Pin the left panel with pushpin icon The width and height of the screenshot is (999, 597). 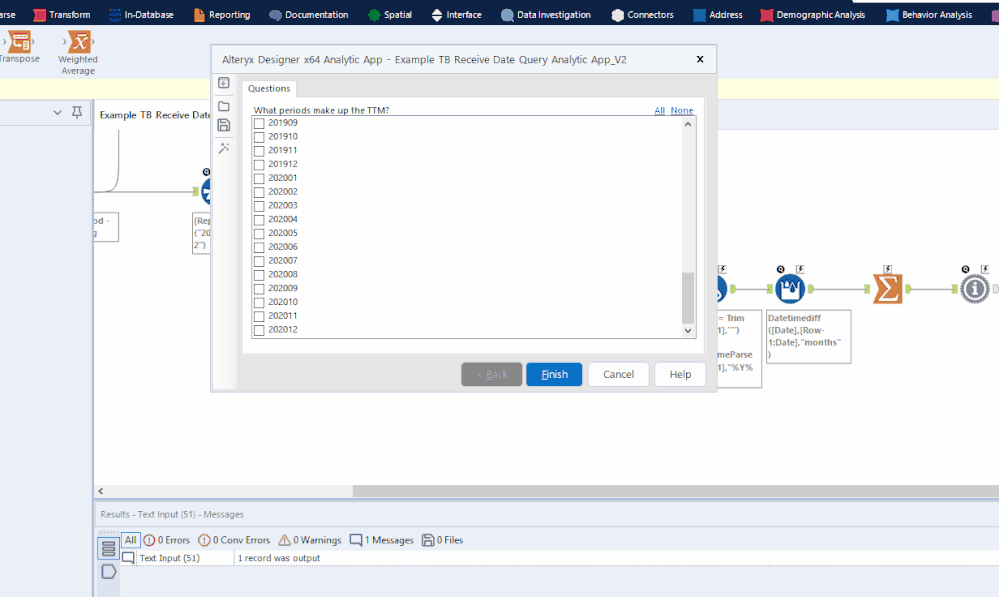pyautogui.click(x=77, y=113)
